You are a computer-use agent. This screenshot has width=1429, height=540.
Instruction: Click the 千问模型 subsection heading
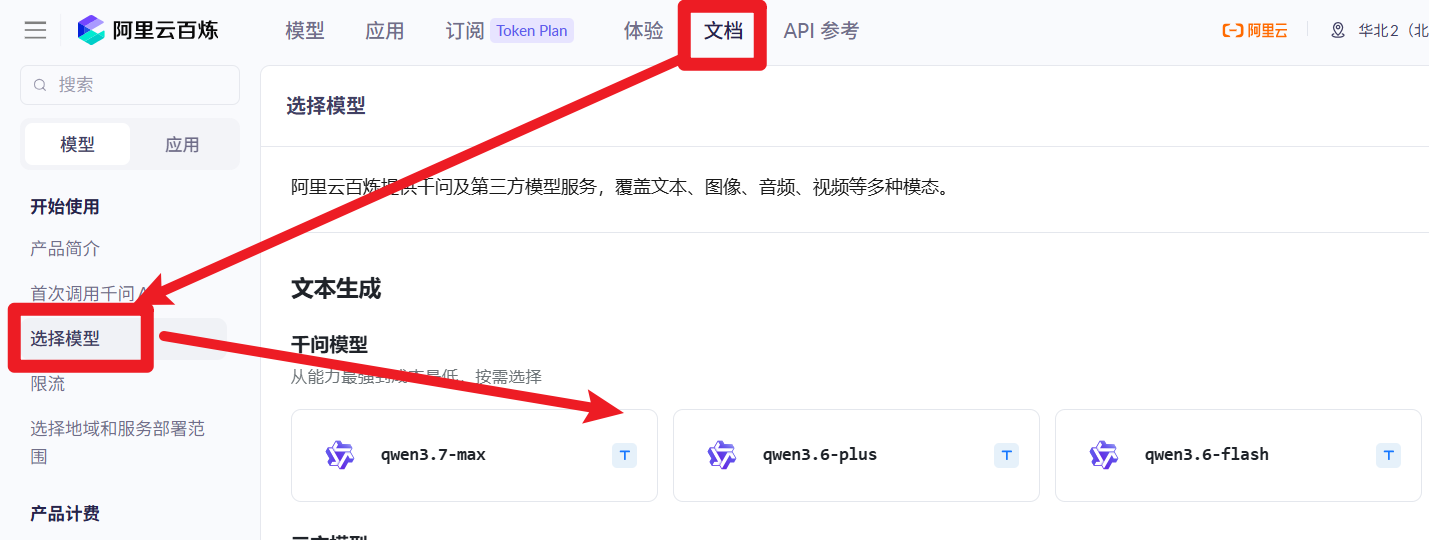(329, 345)
